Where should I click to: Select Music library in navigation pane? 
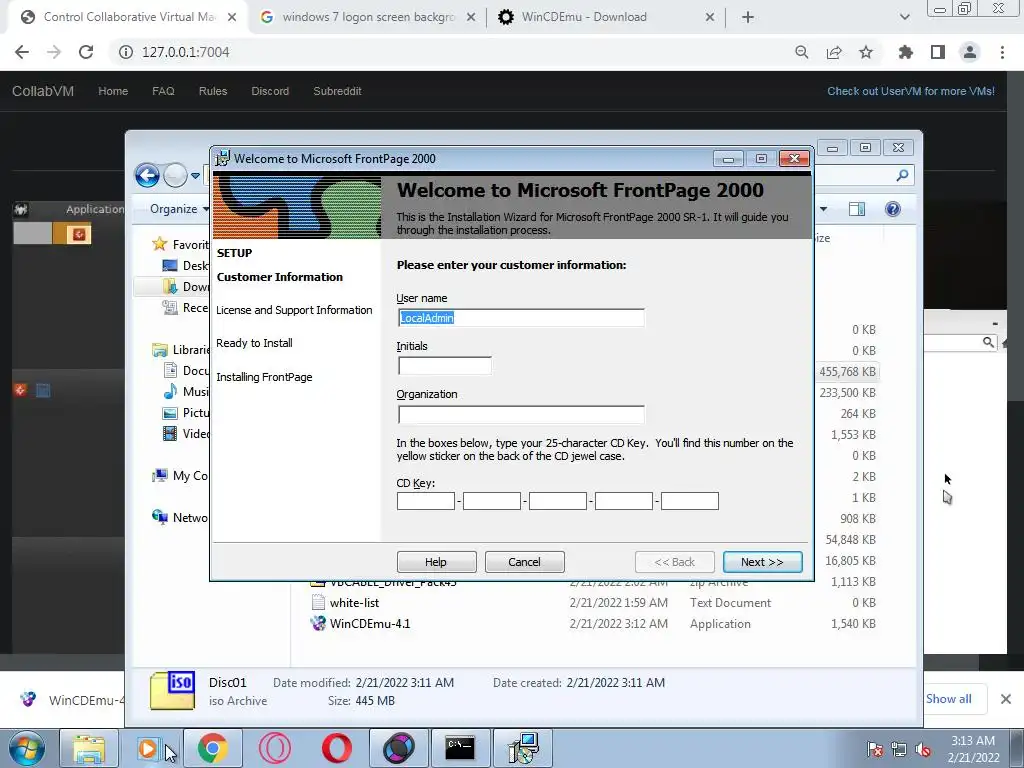[x=186, y=391]
